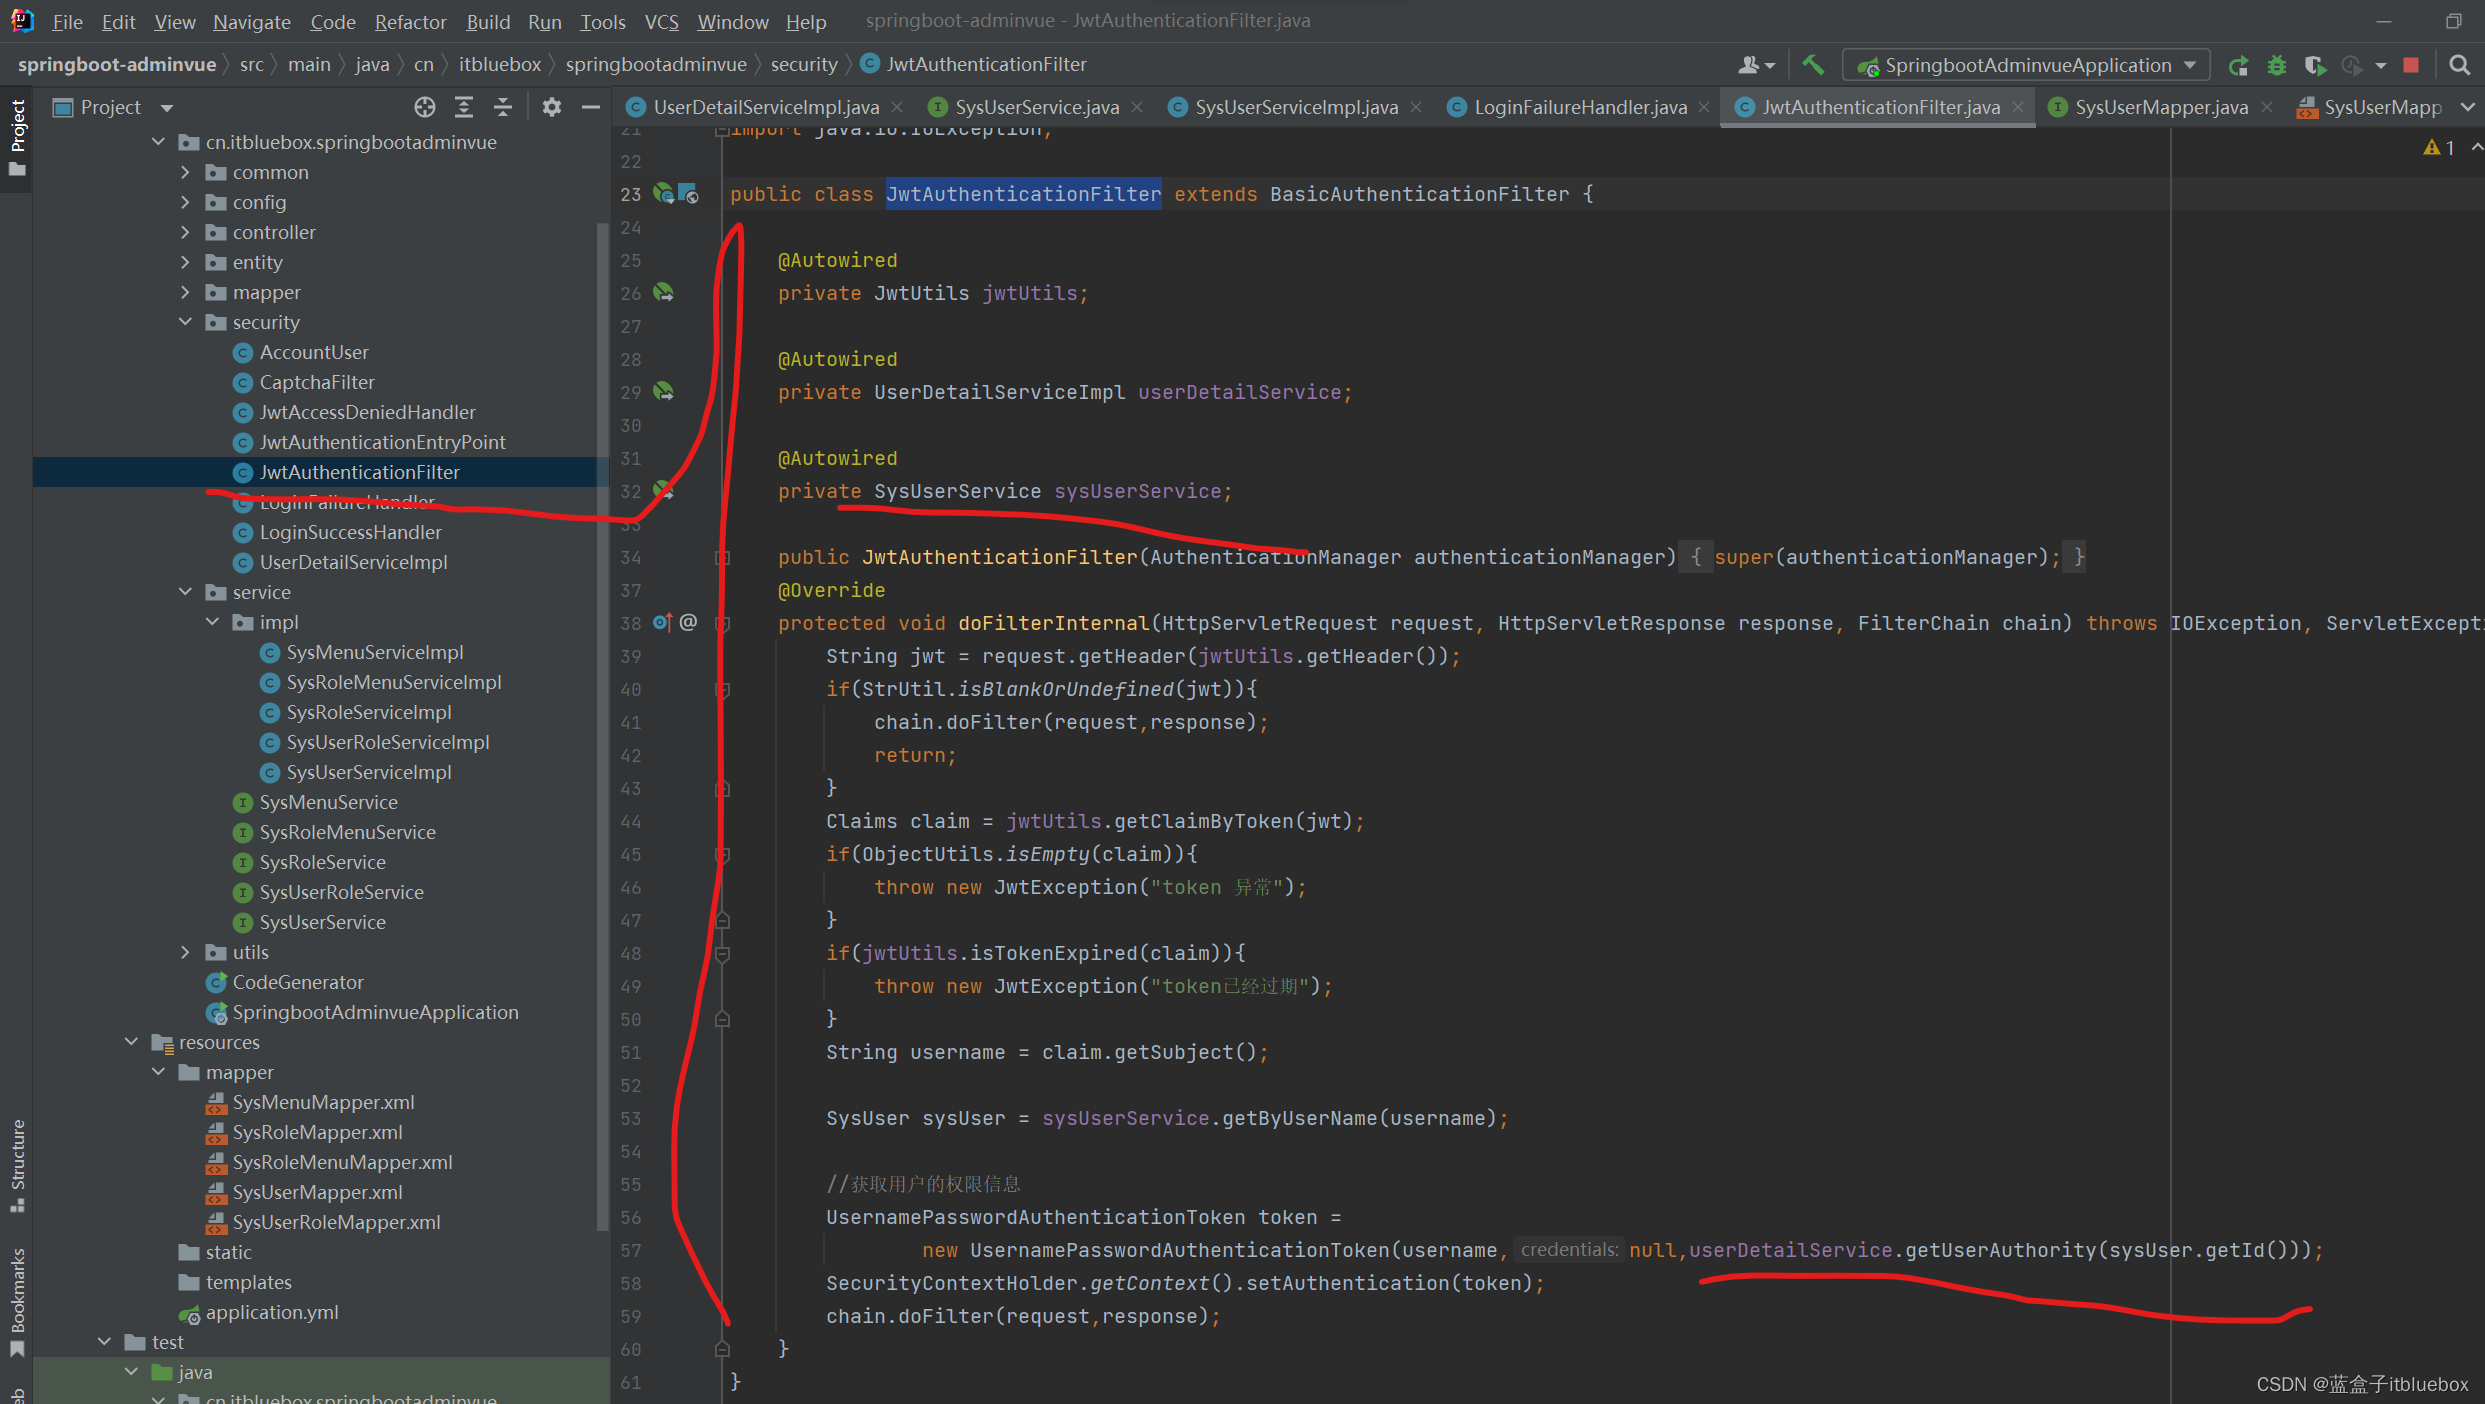Click the Build project hammer icon
This screenshot has width=2485, height=1404.
[1812, 65]
